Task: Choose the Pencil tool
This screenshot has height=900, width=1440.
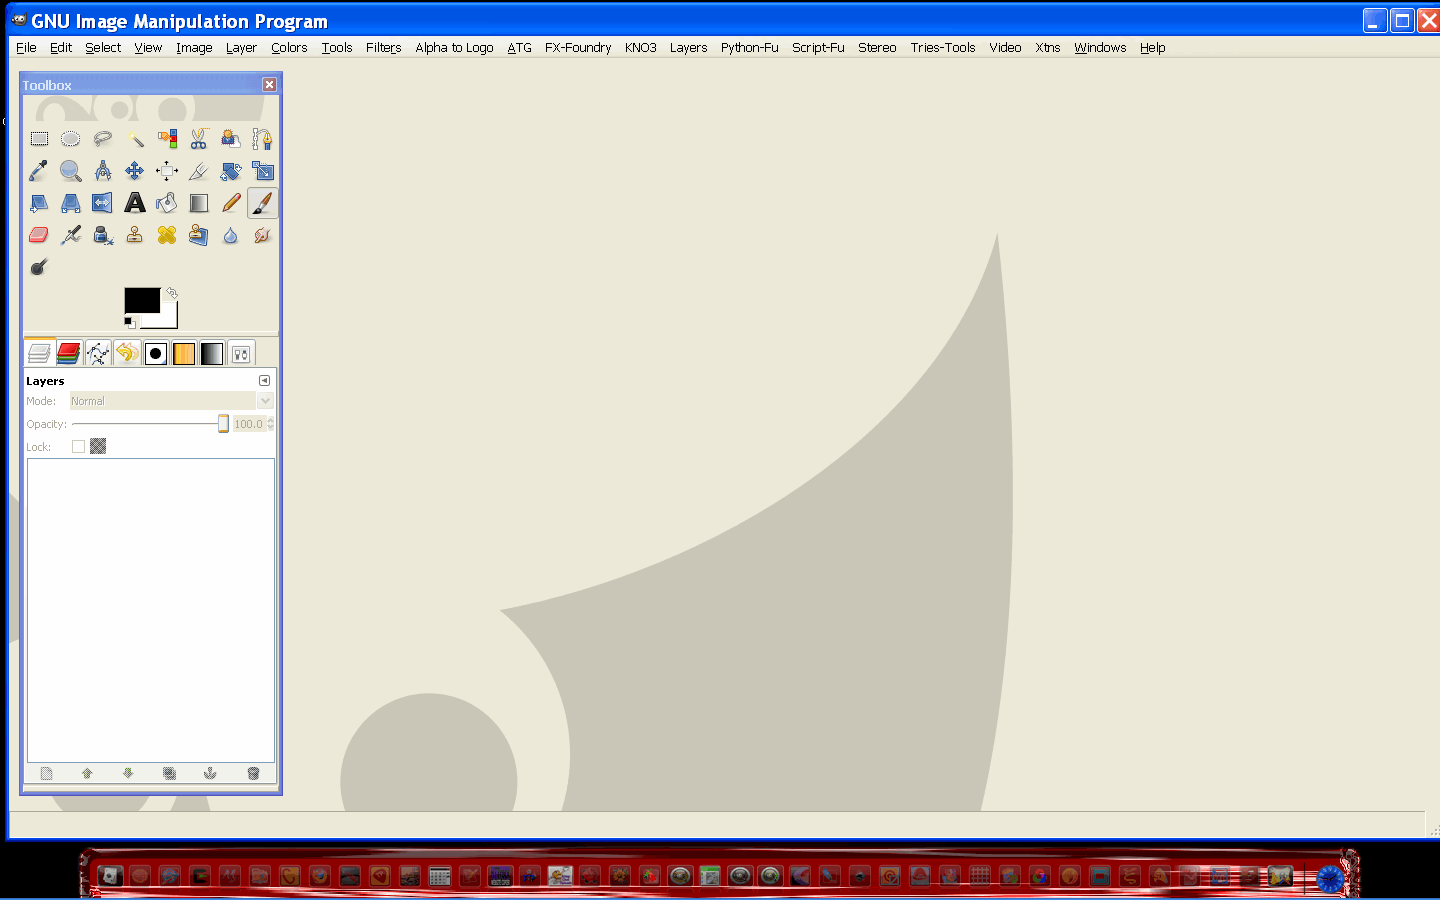Action: [x=231, y=203]
